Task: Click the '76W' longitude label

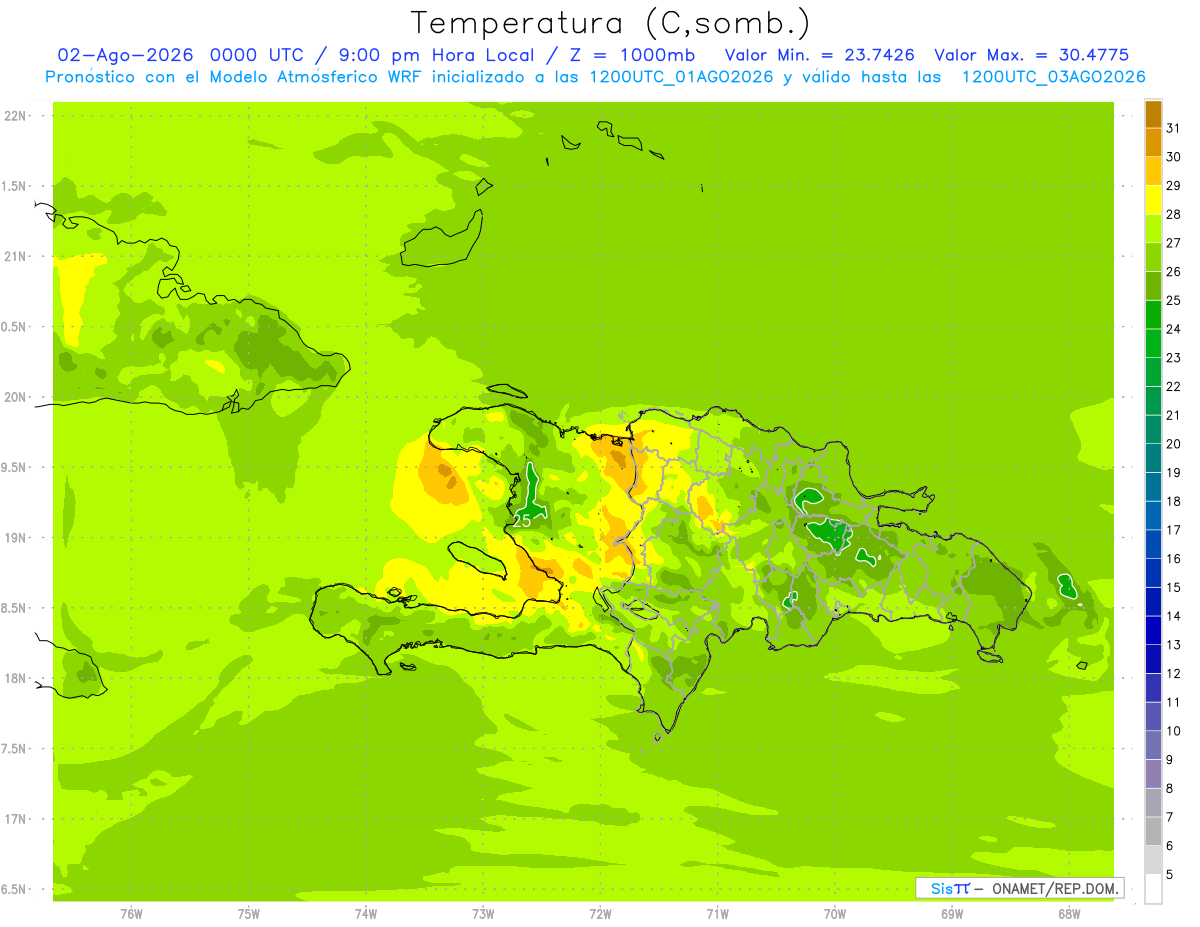Action: (x=131, y=914)
